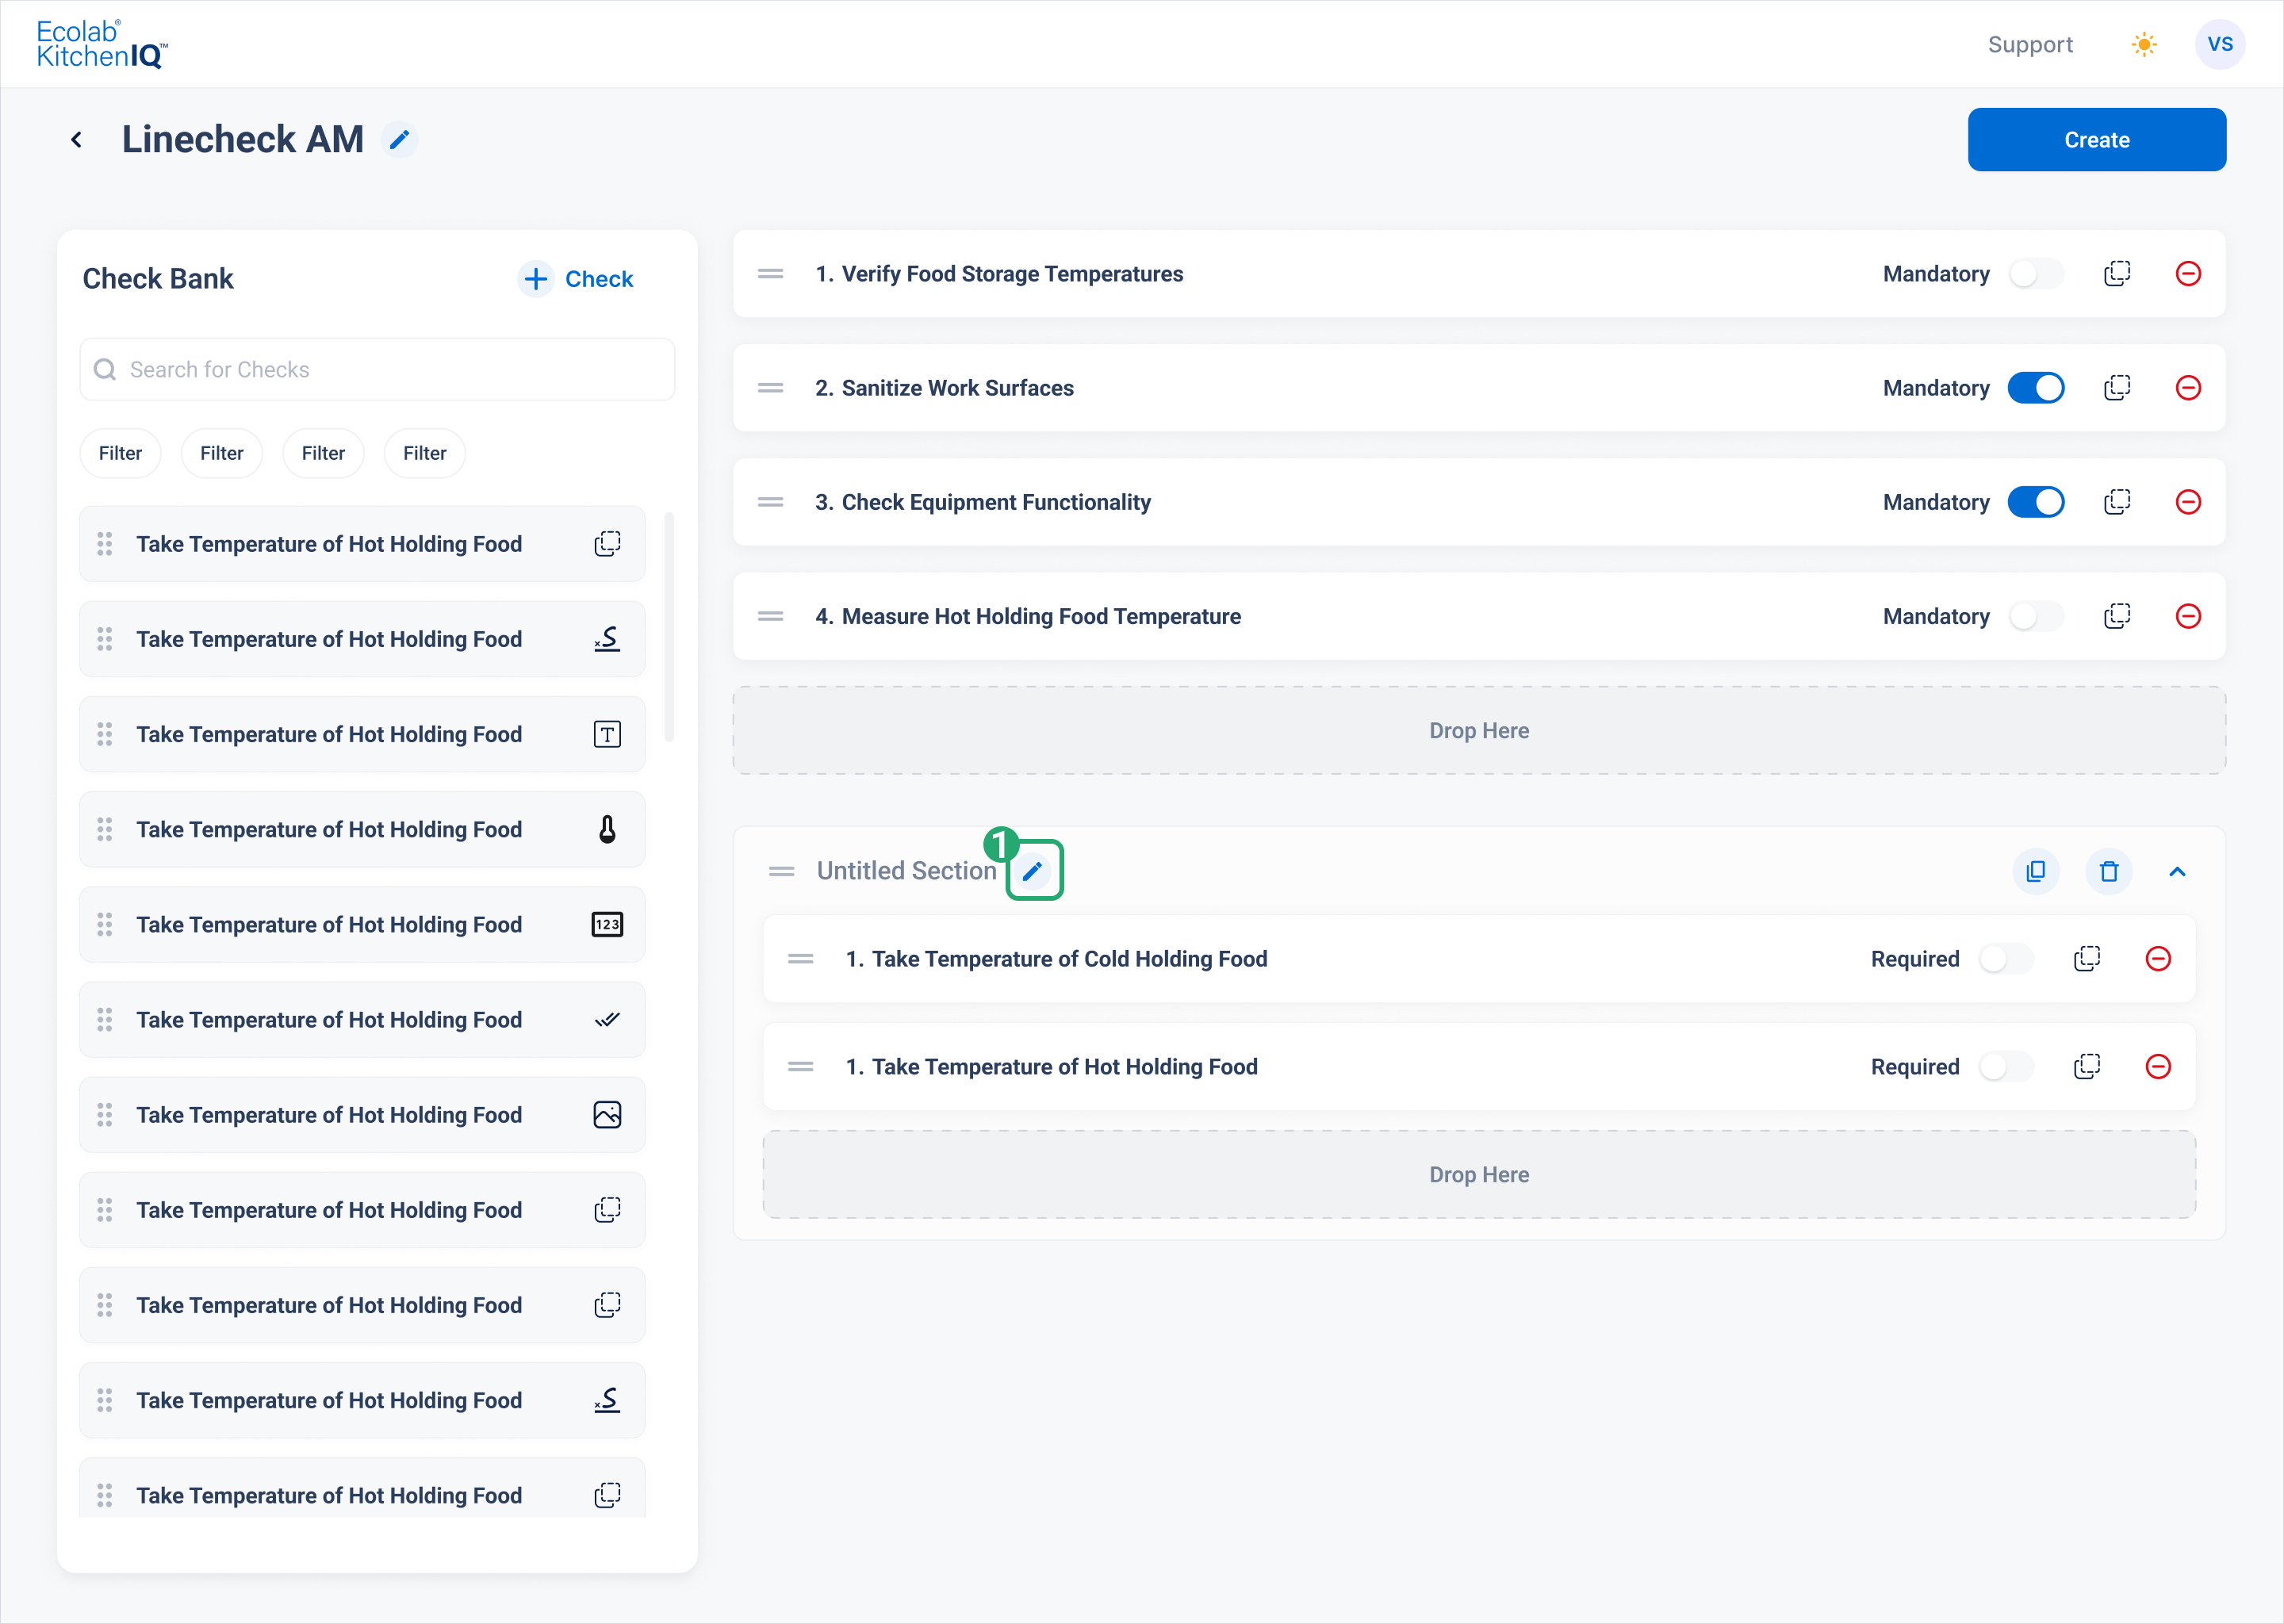The image size is (2284, 1624).
Task: Click '1. Take Temperature of Cold Holding Food' text
Action: point(1056,959)
